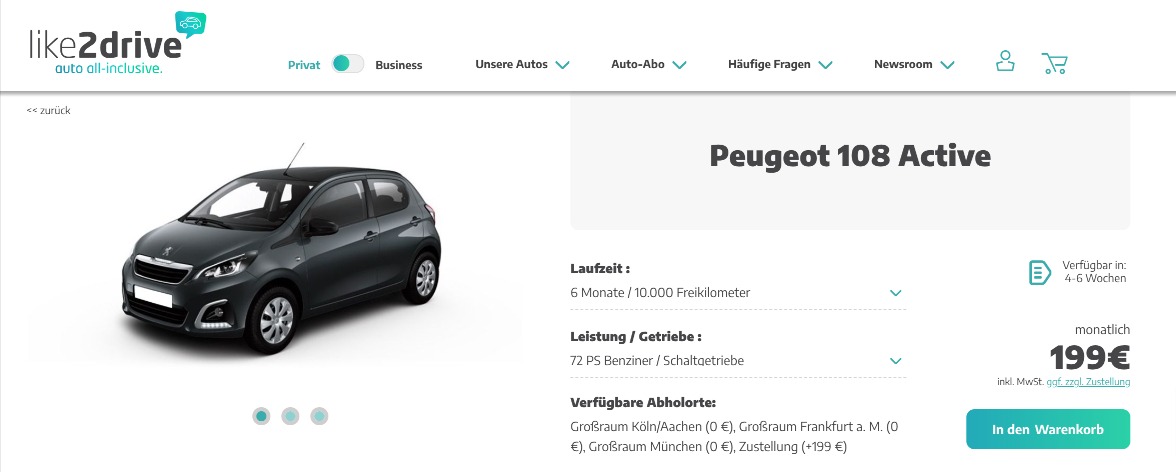This screenshot has width=1176, height=472.
Task: Open the Häufige Fragen menu
Action: [x=780, y=65]
